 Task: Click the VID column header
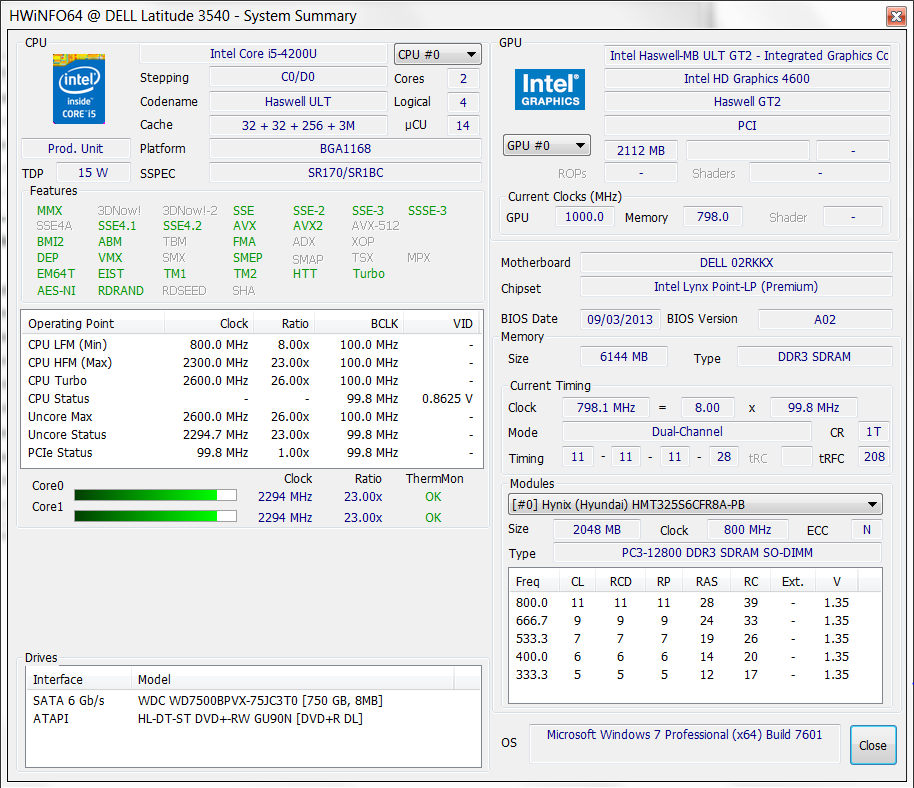442,323
